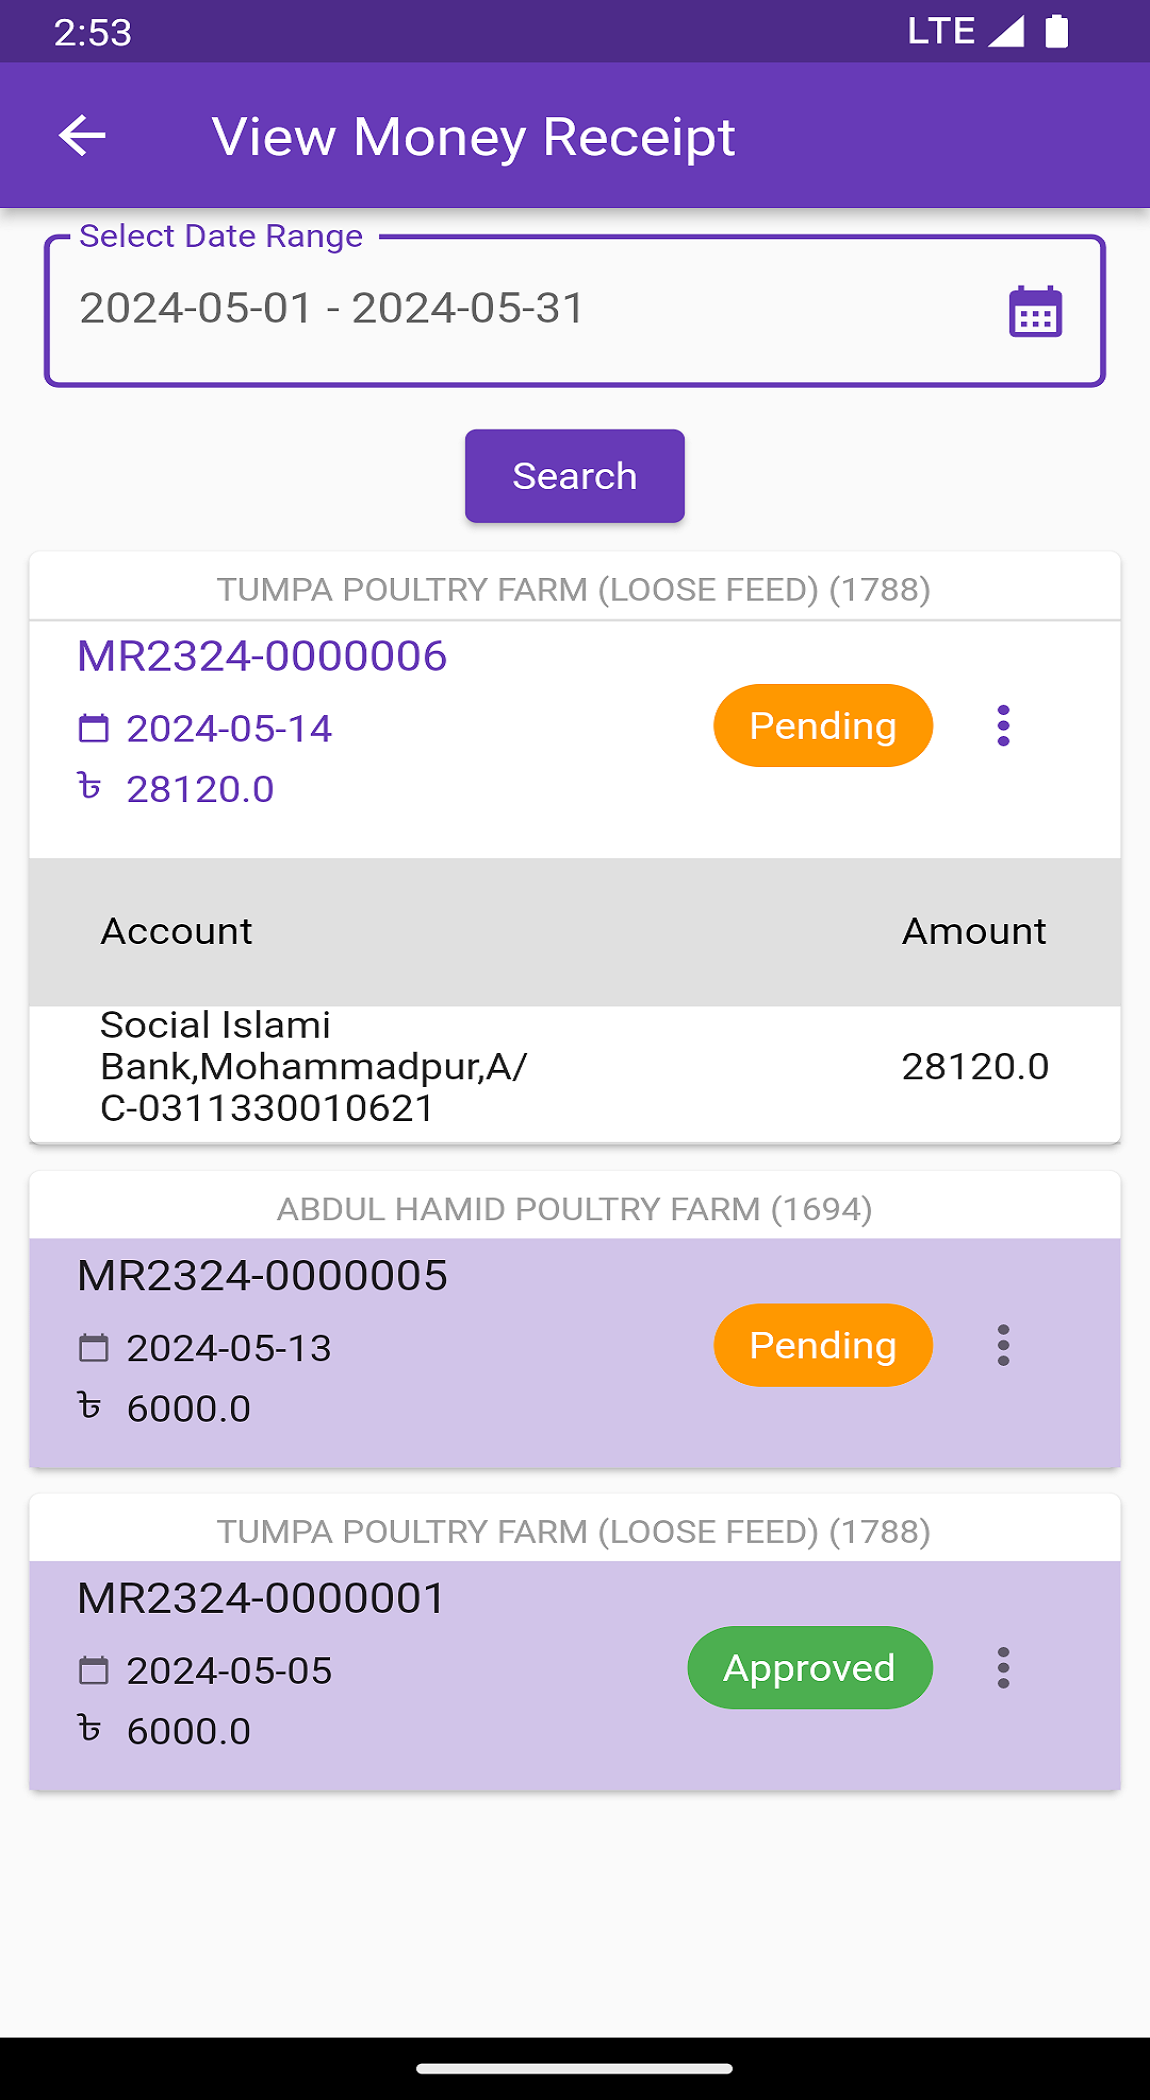
Task: Tap the battery icon in status bar
Action: (1056, 32)
